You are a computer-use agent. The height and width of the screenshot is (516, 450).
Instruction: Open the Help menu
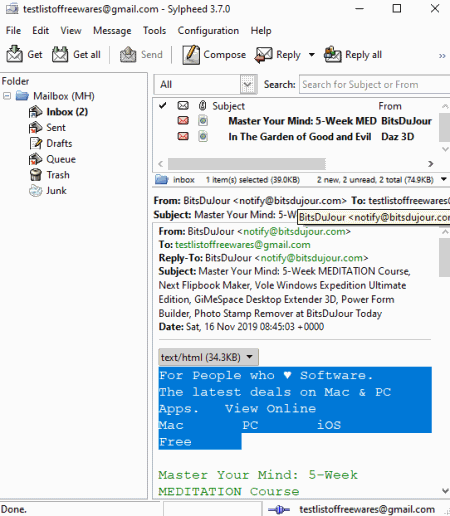[261, 31]
